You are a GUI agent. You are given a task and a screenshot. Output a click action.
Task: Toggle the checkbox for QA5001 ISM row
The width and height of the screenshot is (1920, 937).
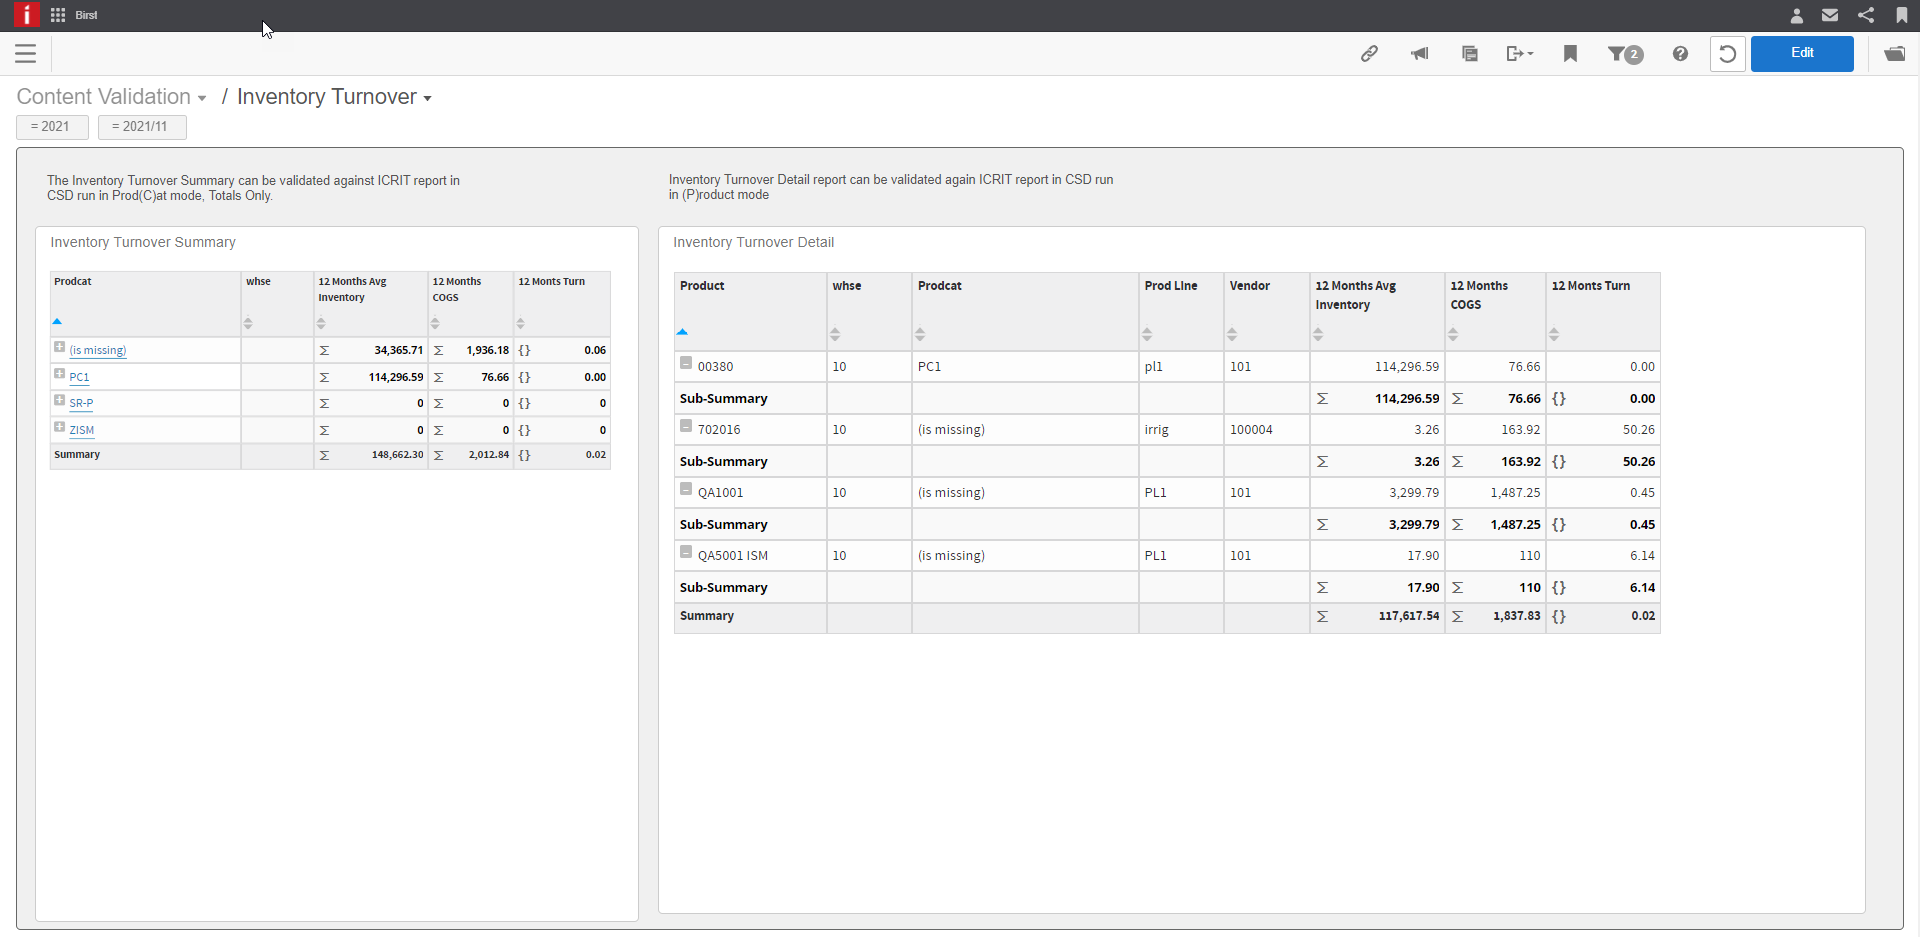pos(686,552)
